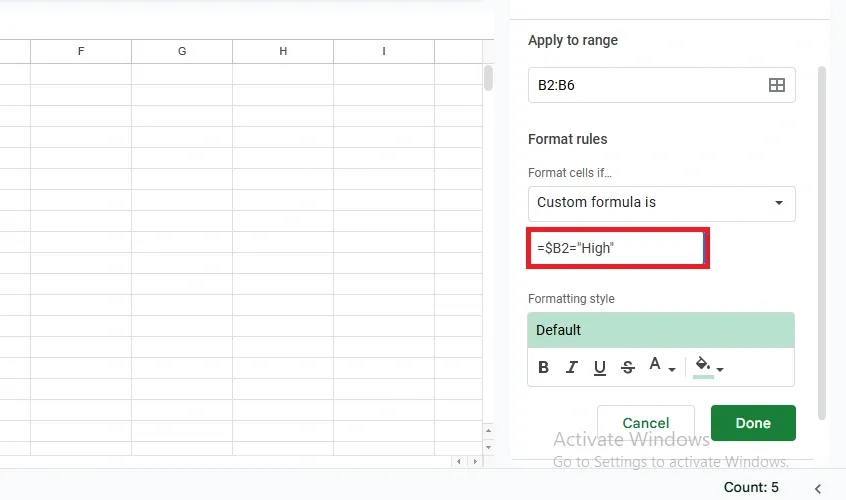Toggle italic in formatting style
Screen dimensions: 846x500
pos(572,367)
